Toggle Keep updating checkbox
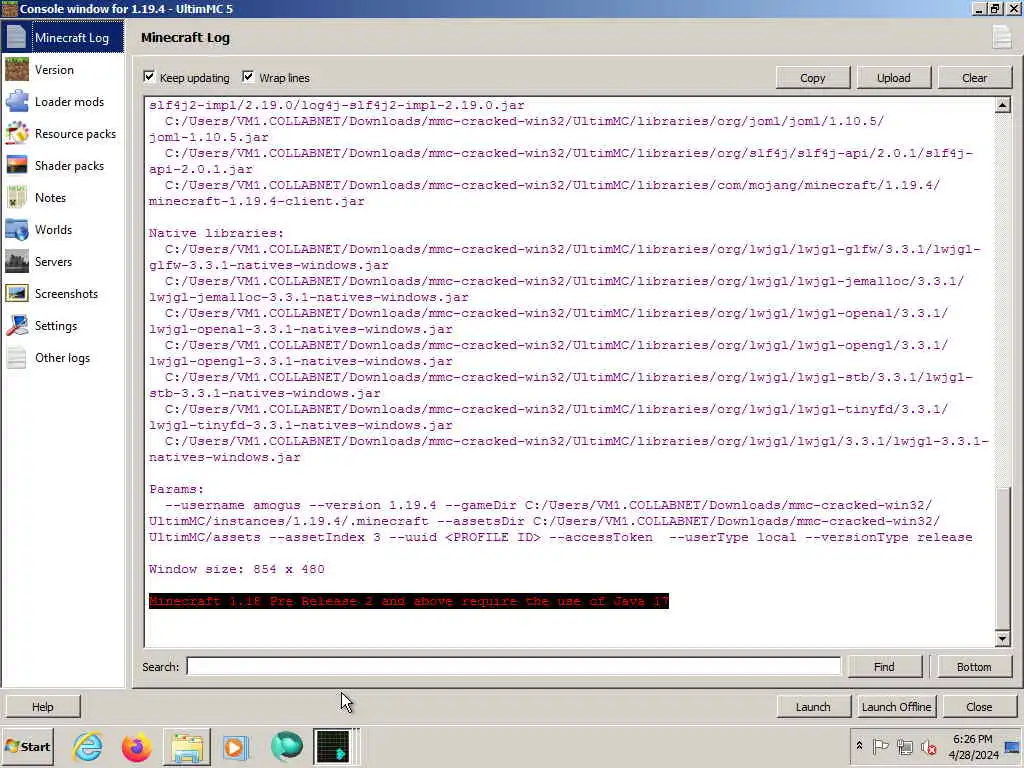Screen dimensions: 1024x768 pos(150,77)
